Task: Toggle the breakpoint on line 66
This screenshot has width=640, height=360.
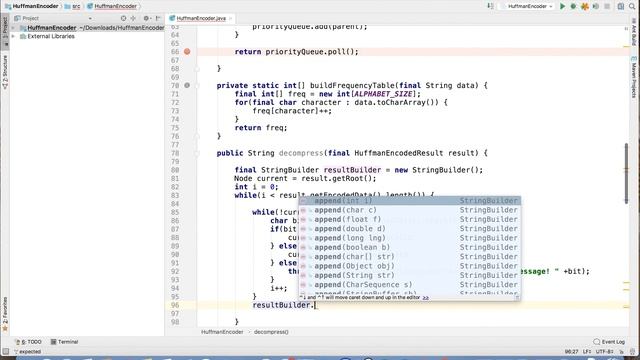Action: 187,52
